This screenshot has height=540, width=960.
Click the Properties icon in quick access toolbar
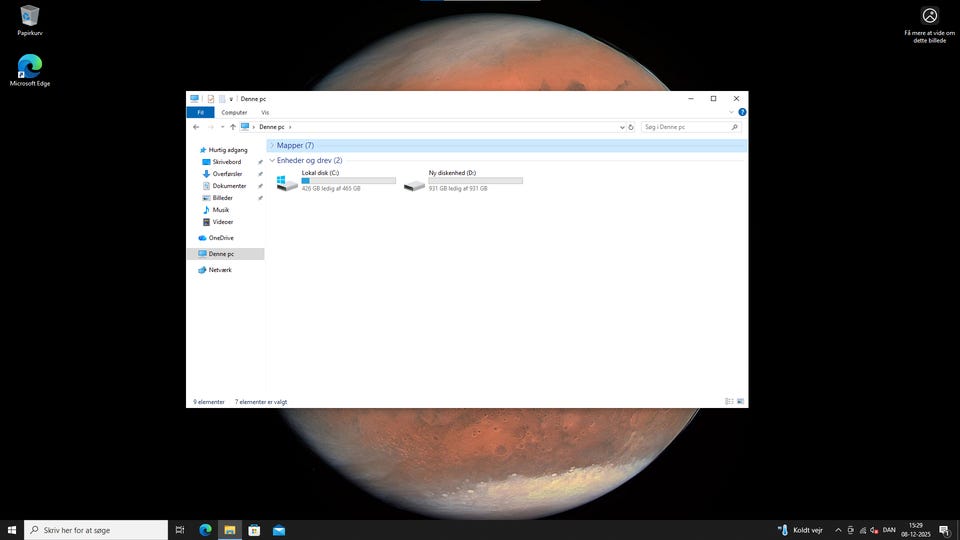pyautogui.click(x=210, y=99)
